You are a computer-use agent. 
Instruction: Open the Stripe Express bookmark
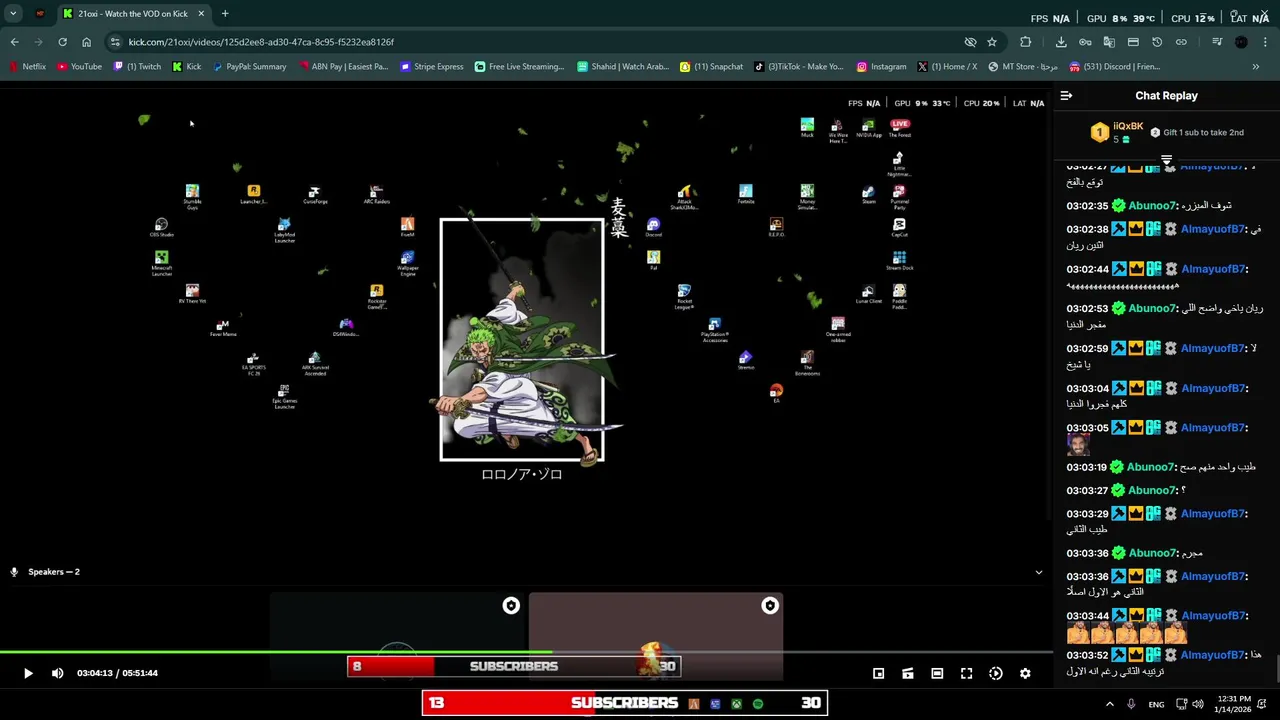pyautogui.click(x=431, y=67)
